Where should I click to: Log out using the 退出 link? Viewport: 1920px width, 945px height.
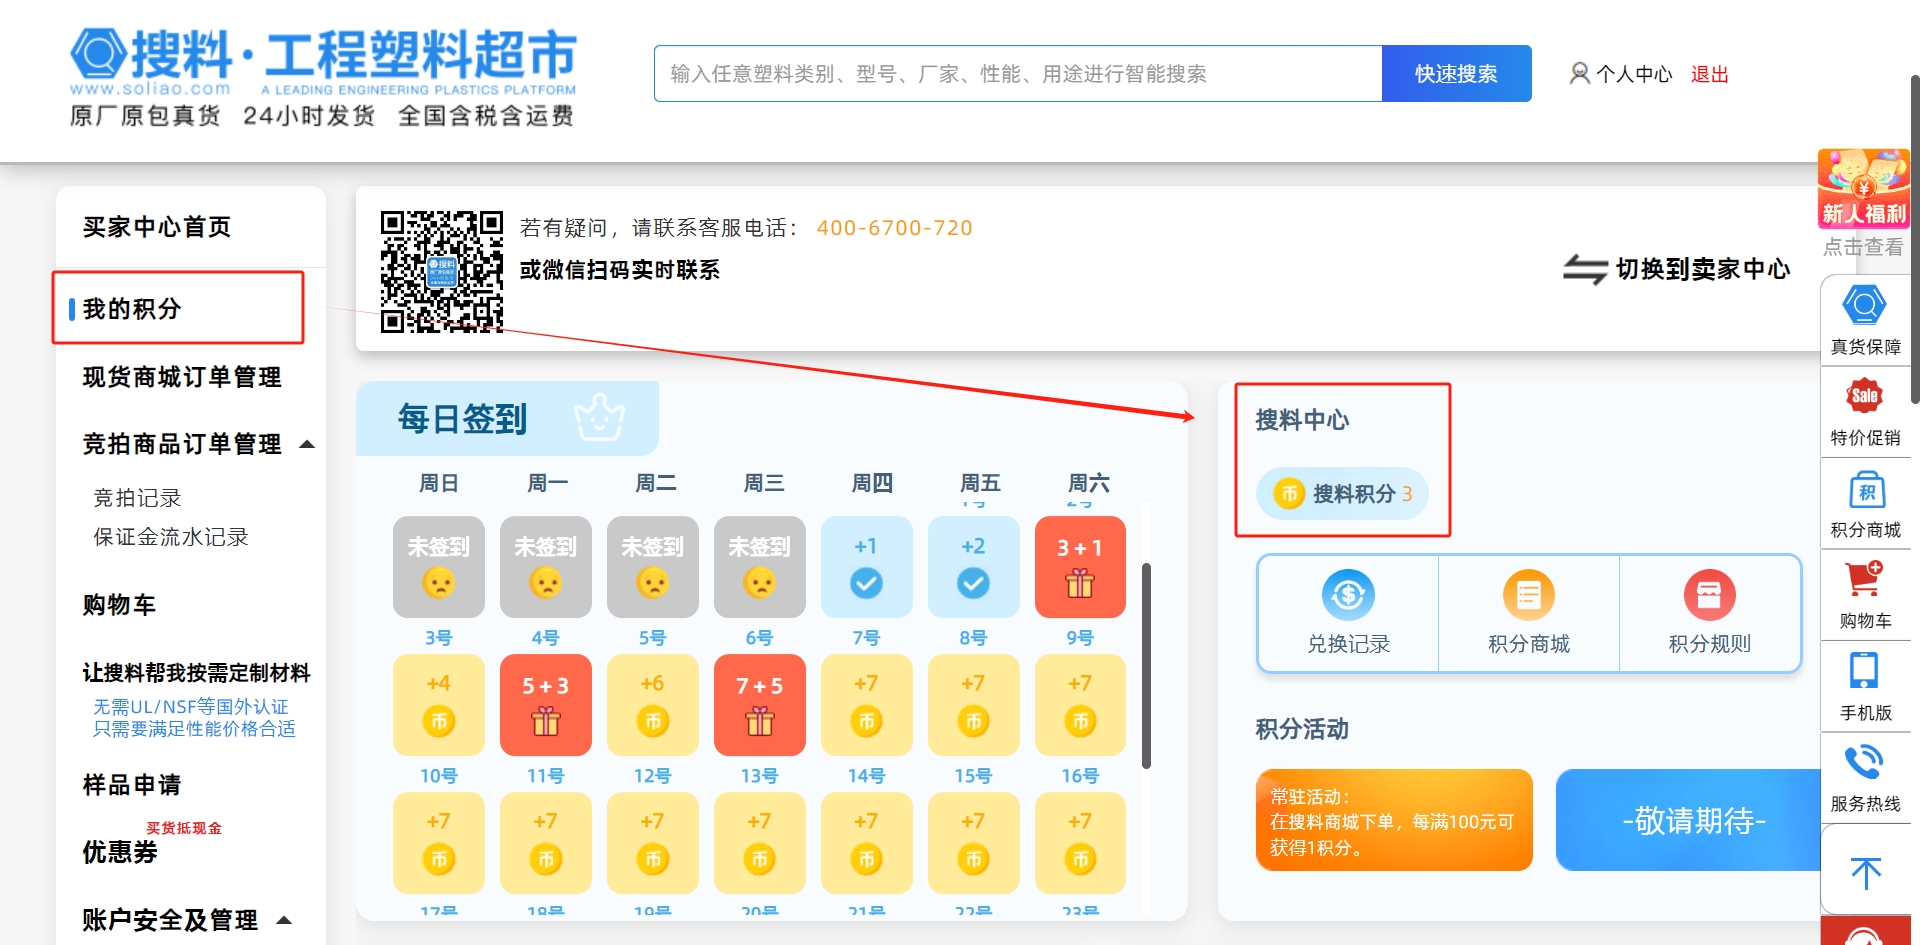[1709, 73]
